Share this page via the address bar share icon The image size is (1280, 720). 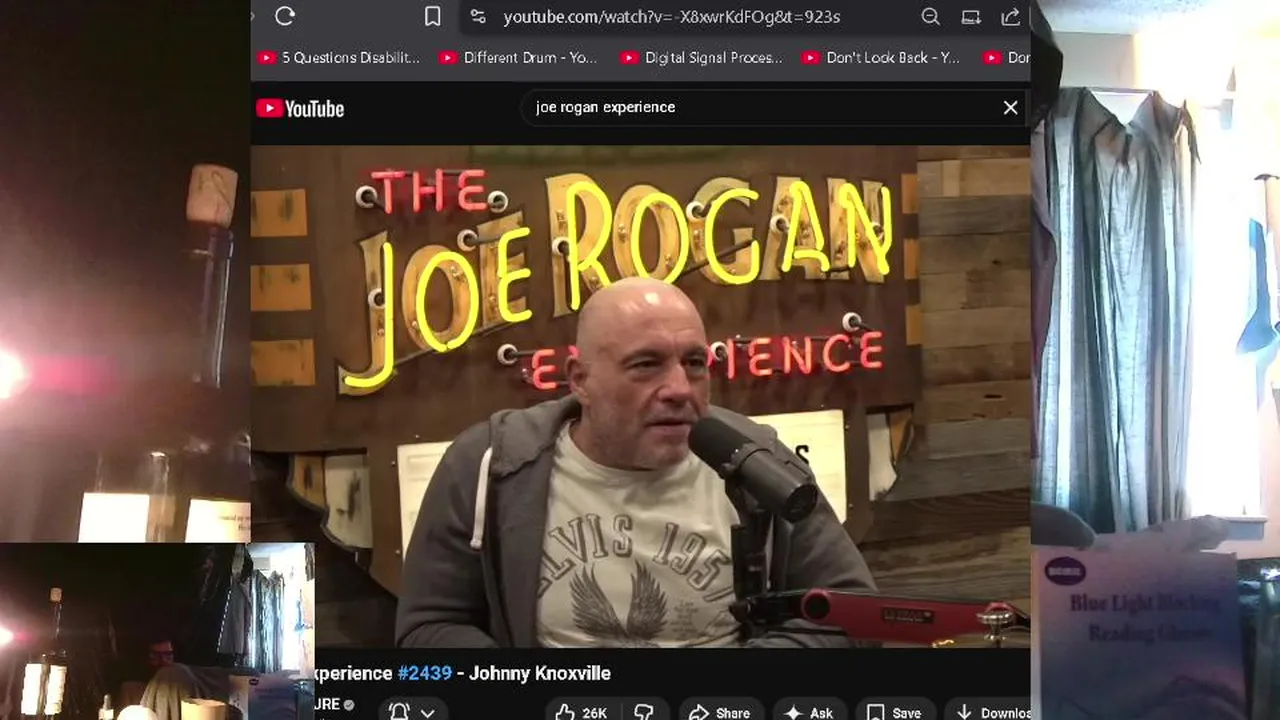coord(1010,16)
